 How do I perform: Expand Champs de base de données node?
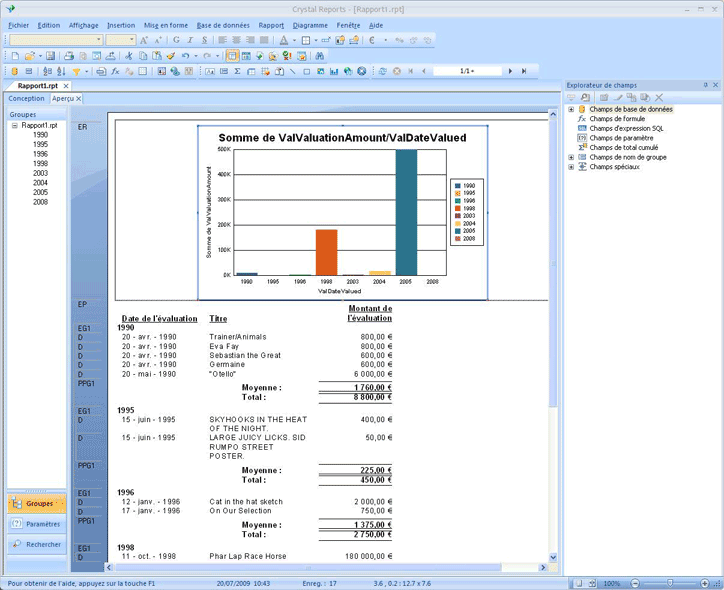[x=571, y=109]
